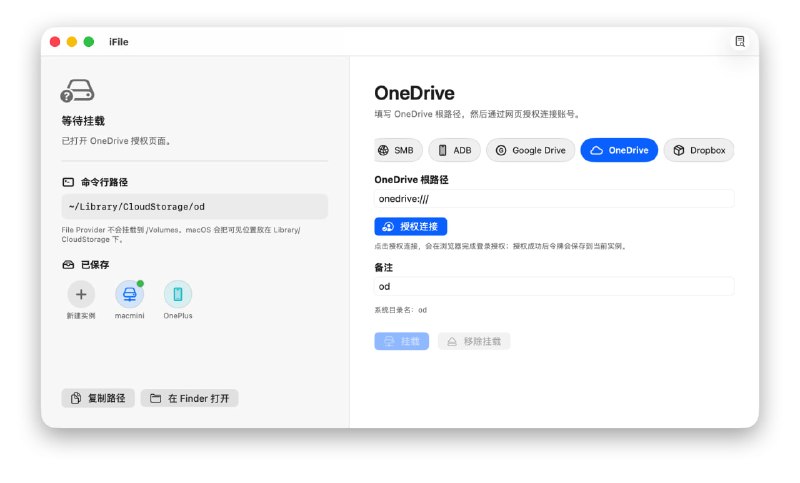Screen dimensions: 800x483
Task: Click the 填写 OneDrive 根路径 description text
Action: [478, 114]
